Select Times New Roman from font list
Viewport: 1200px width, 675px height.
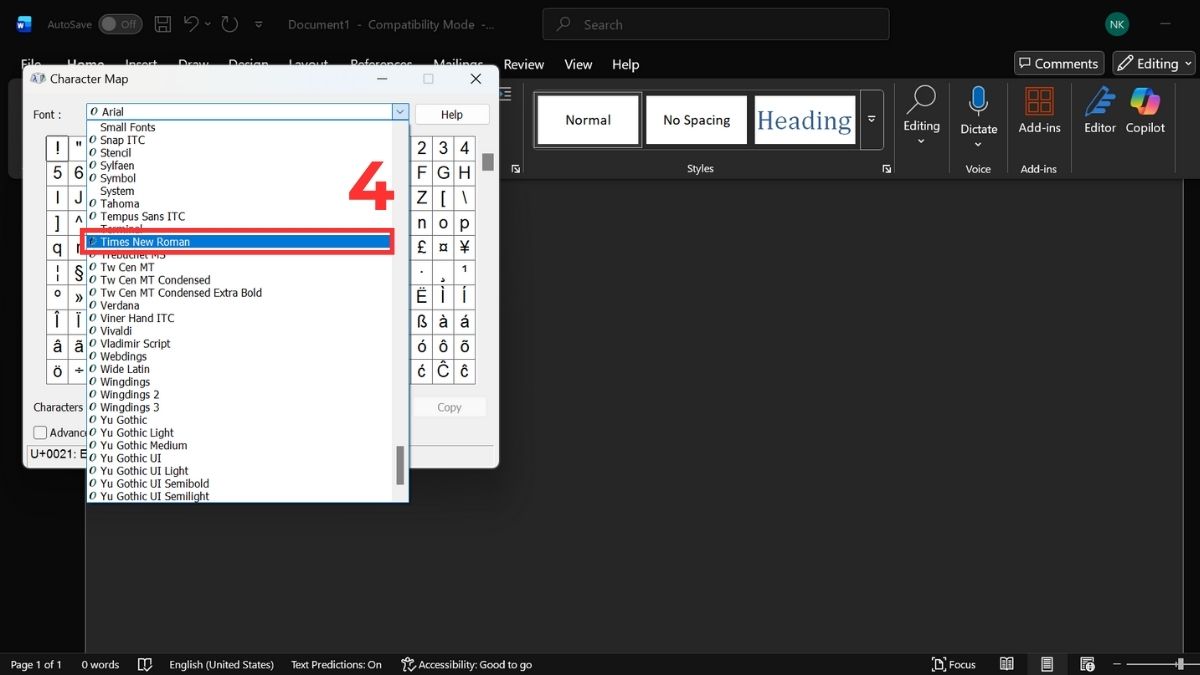pos(240,242)
